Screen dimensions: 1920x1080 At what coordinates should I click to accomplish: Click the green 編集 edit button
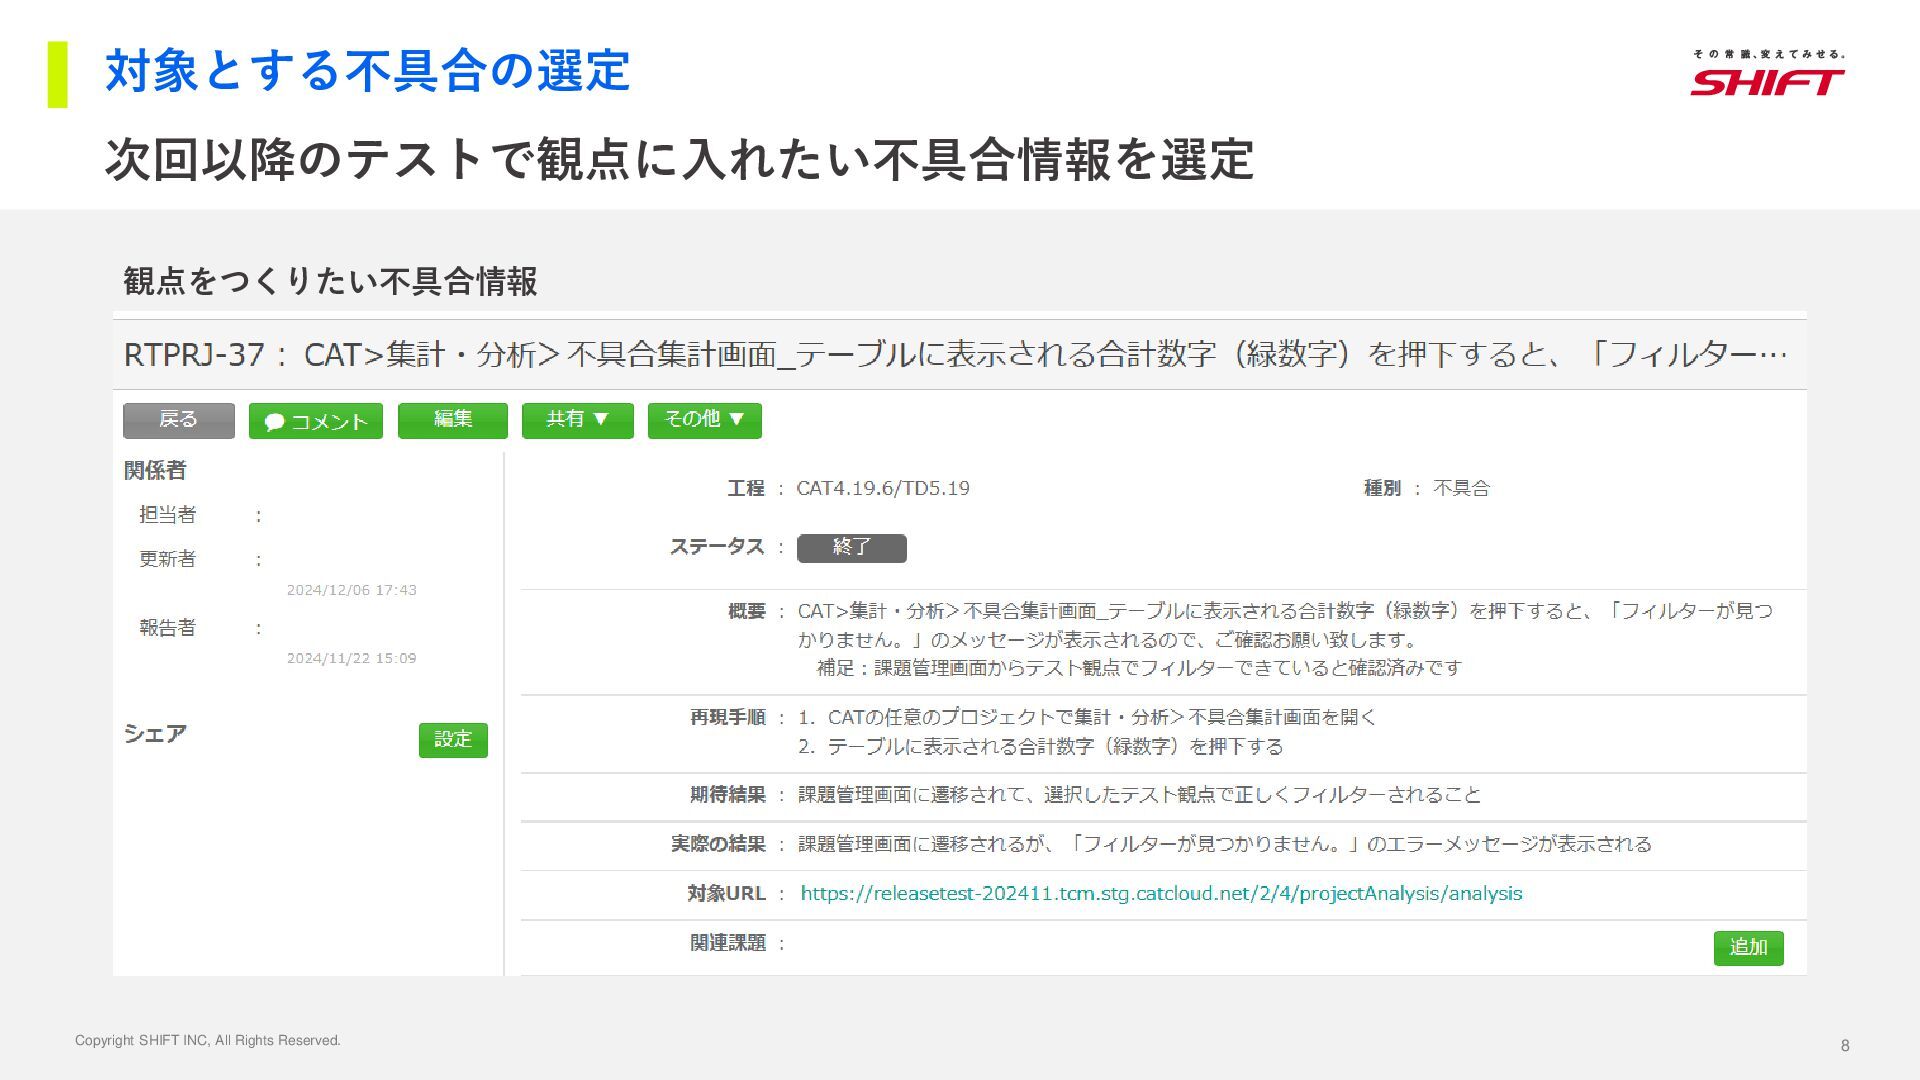click(x=452, y=420)
